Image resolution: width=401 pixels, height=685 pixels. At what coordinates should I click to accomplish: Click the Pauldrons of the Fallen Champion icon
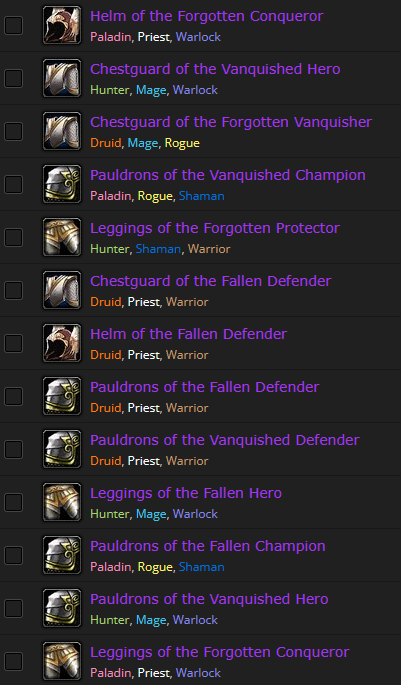pos(62,555)
